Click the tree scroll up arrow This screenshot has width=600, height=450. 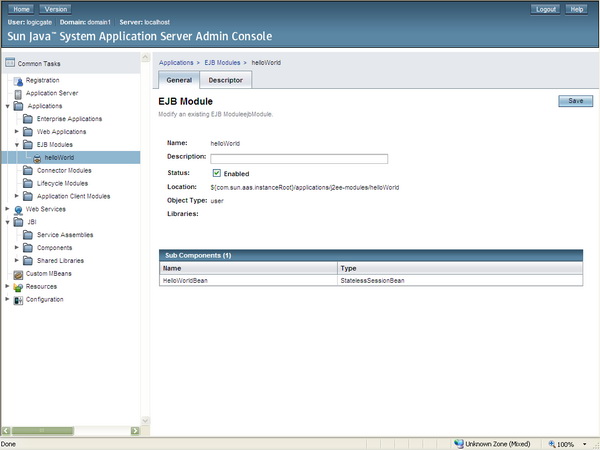point(145,57)
